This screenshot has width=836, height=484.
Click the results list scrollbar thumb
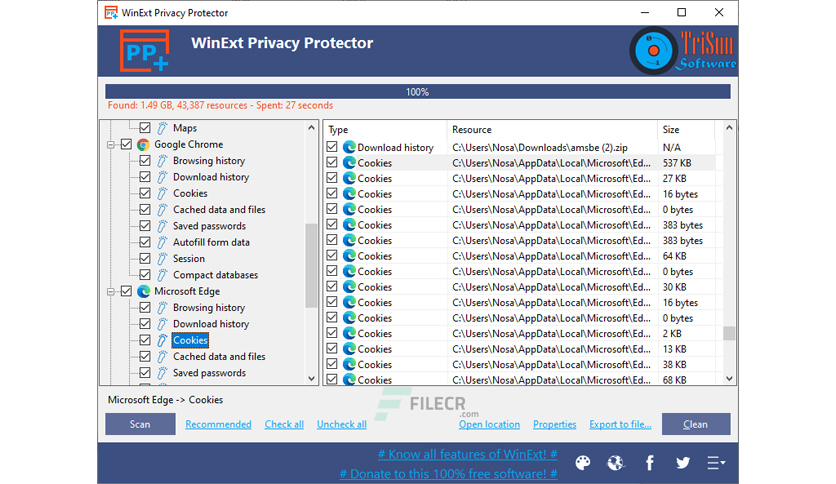pos(729,333)
